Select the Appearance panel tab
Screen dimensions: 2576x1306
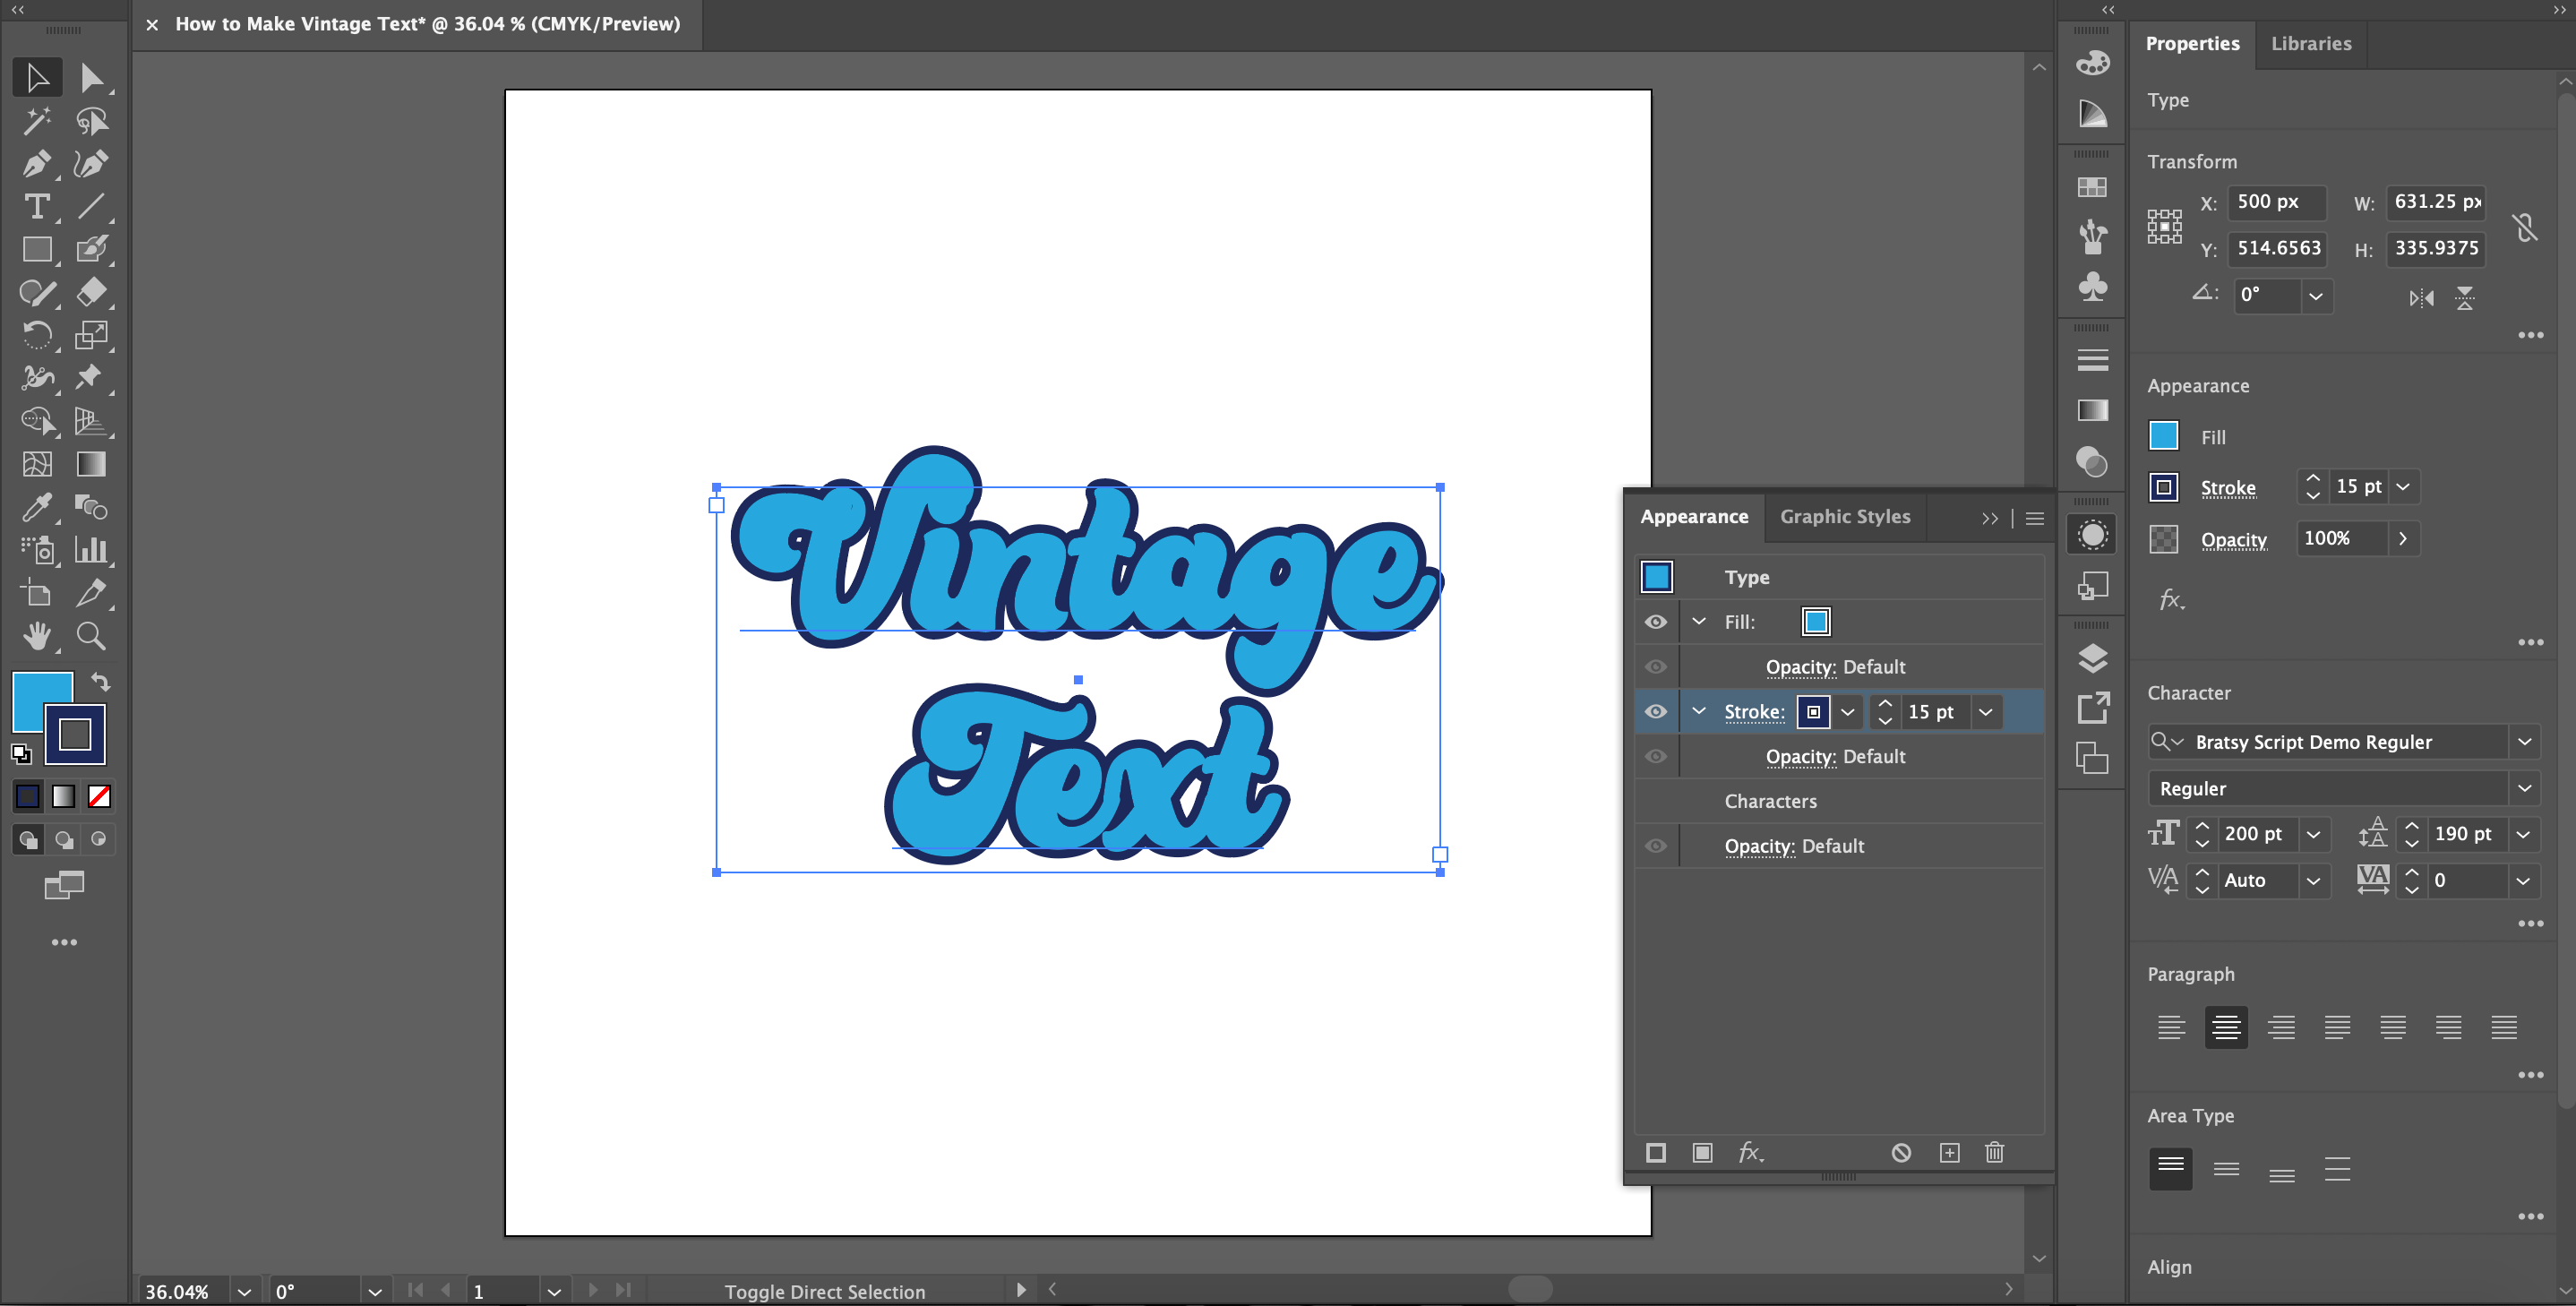tap(1694, 516)
